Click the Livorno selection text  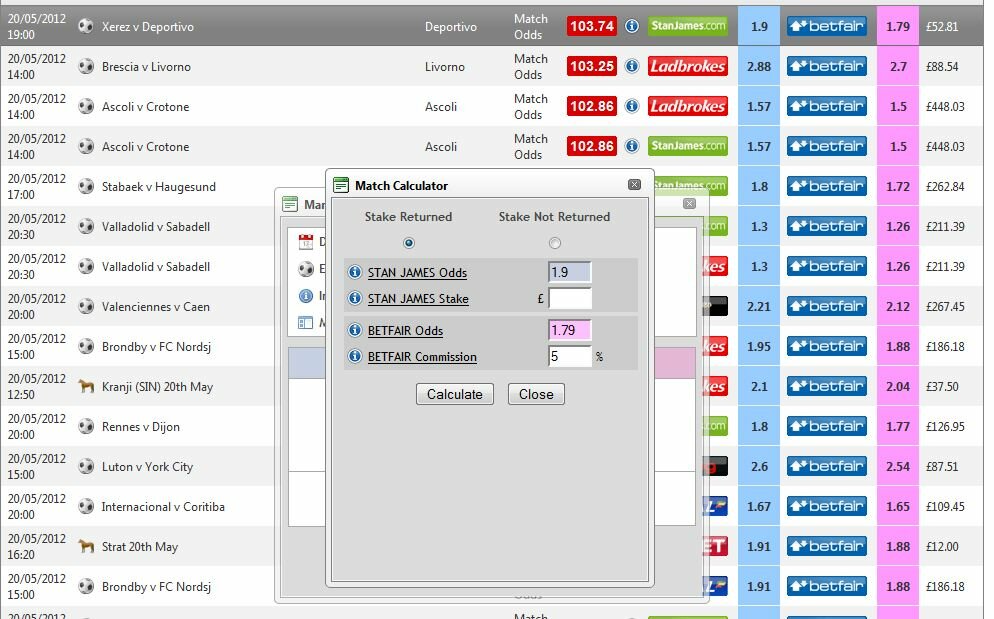click(x=444, y=67)
